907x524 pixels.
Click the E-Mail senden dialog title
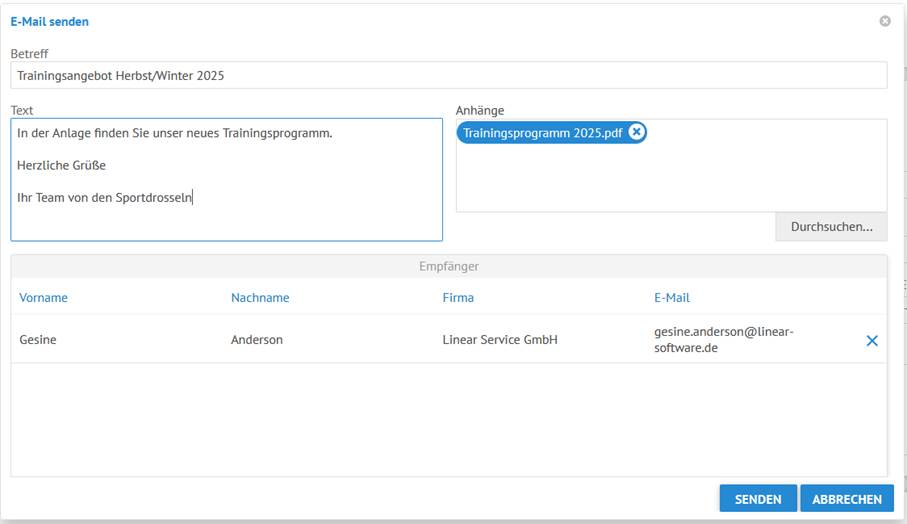49,21
